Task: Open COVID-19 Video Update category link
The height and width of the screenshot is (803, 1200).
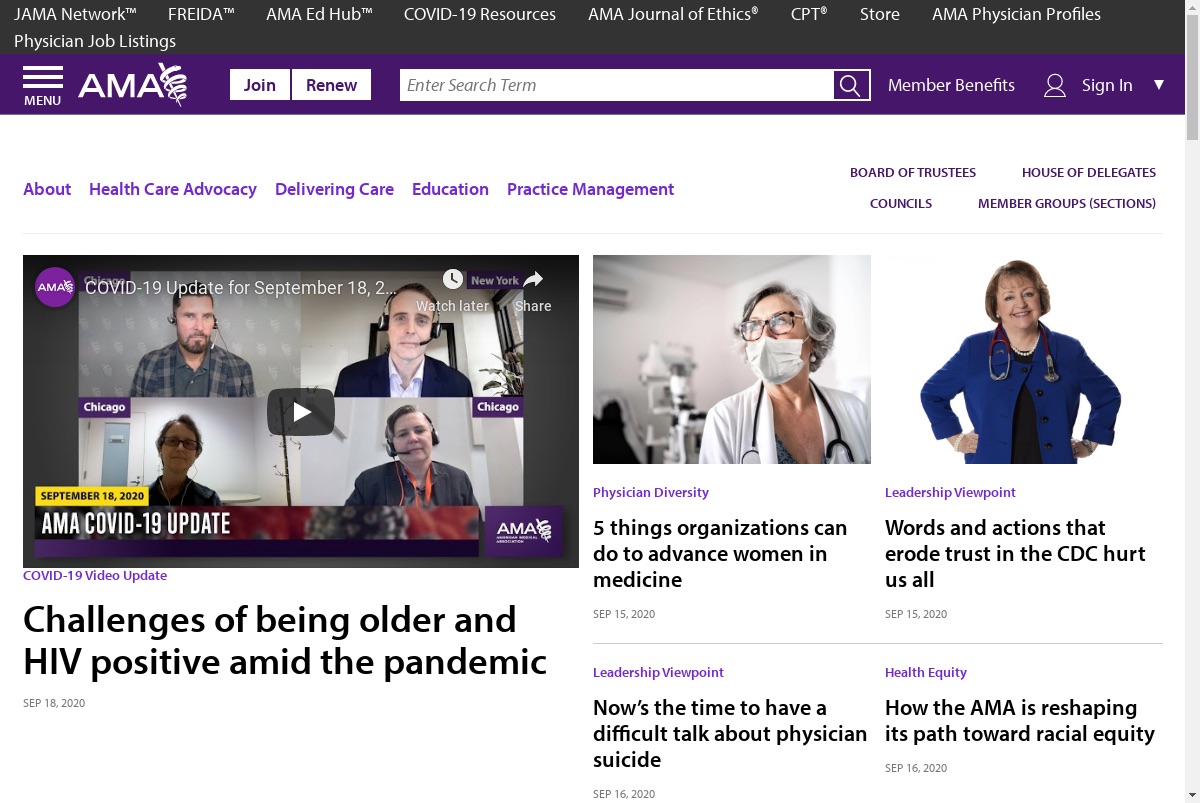Action: [x=95, y=575]
